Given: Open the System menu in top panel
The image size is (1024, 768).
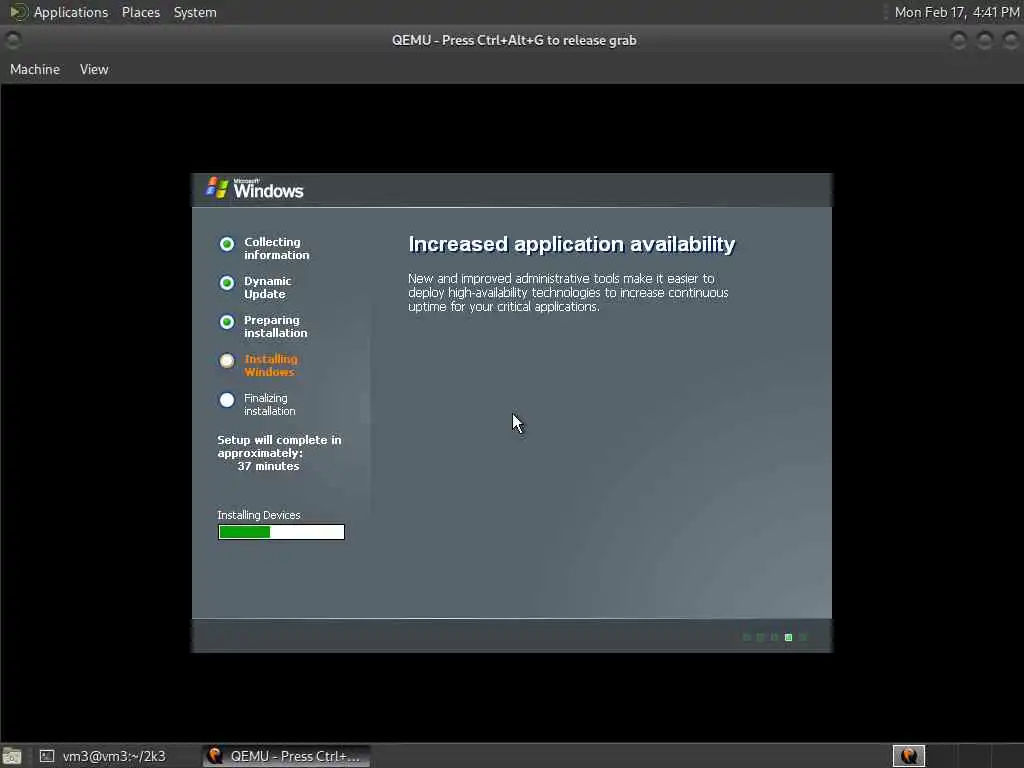Looking at the screenshot, I should (x=195, y=12).
